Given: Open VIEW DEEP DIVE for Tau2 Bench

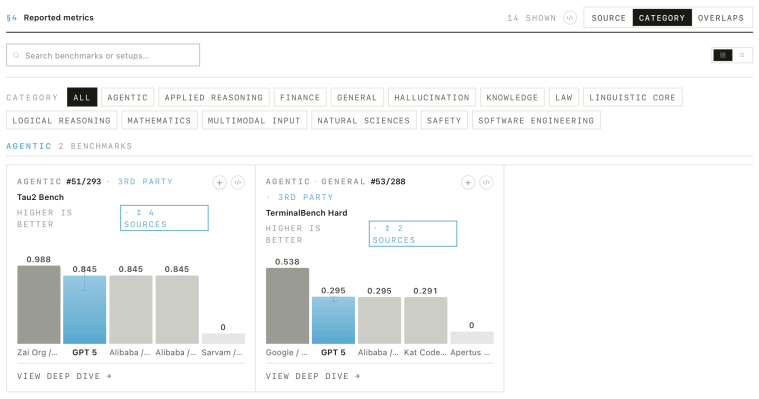Looking at the screenshot, I should tap(64, 376).
